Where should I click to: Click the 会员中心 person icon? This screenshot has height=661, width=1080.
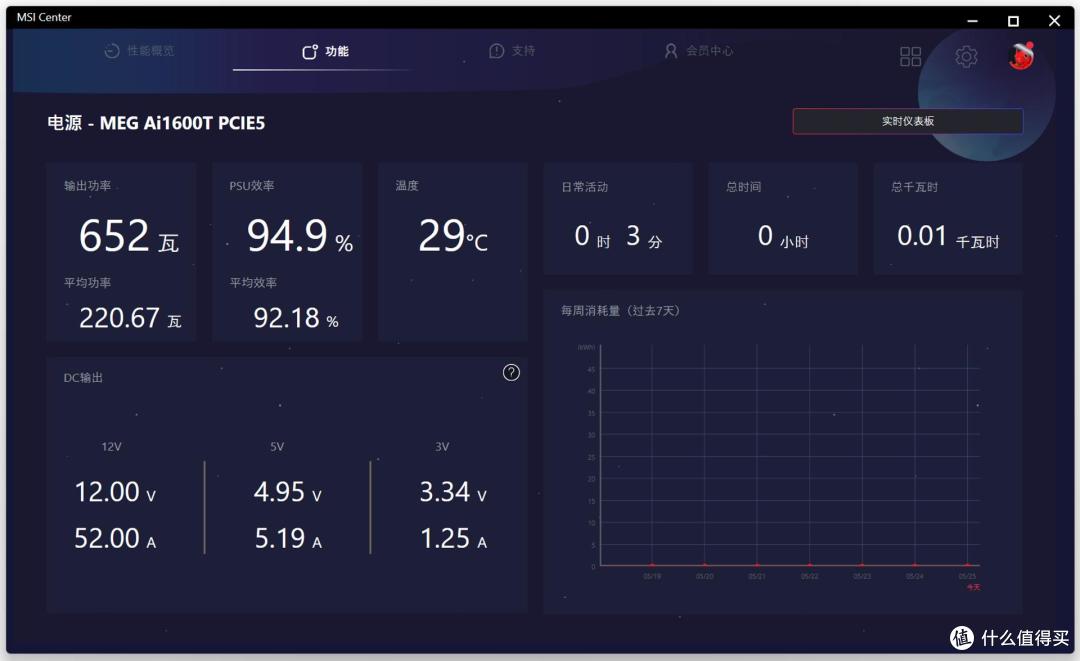click(670, 51)
